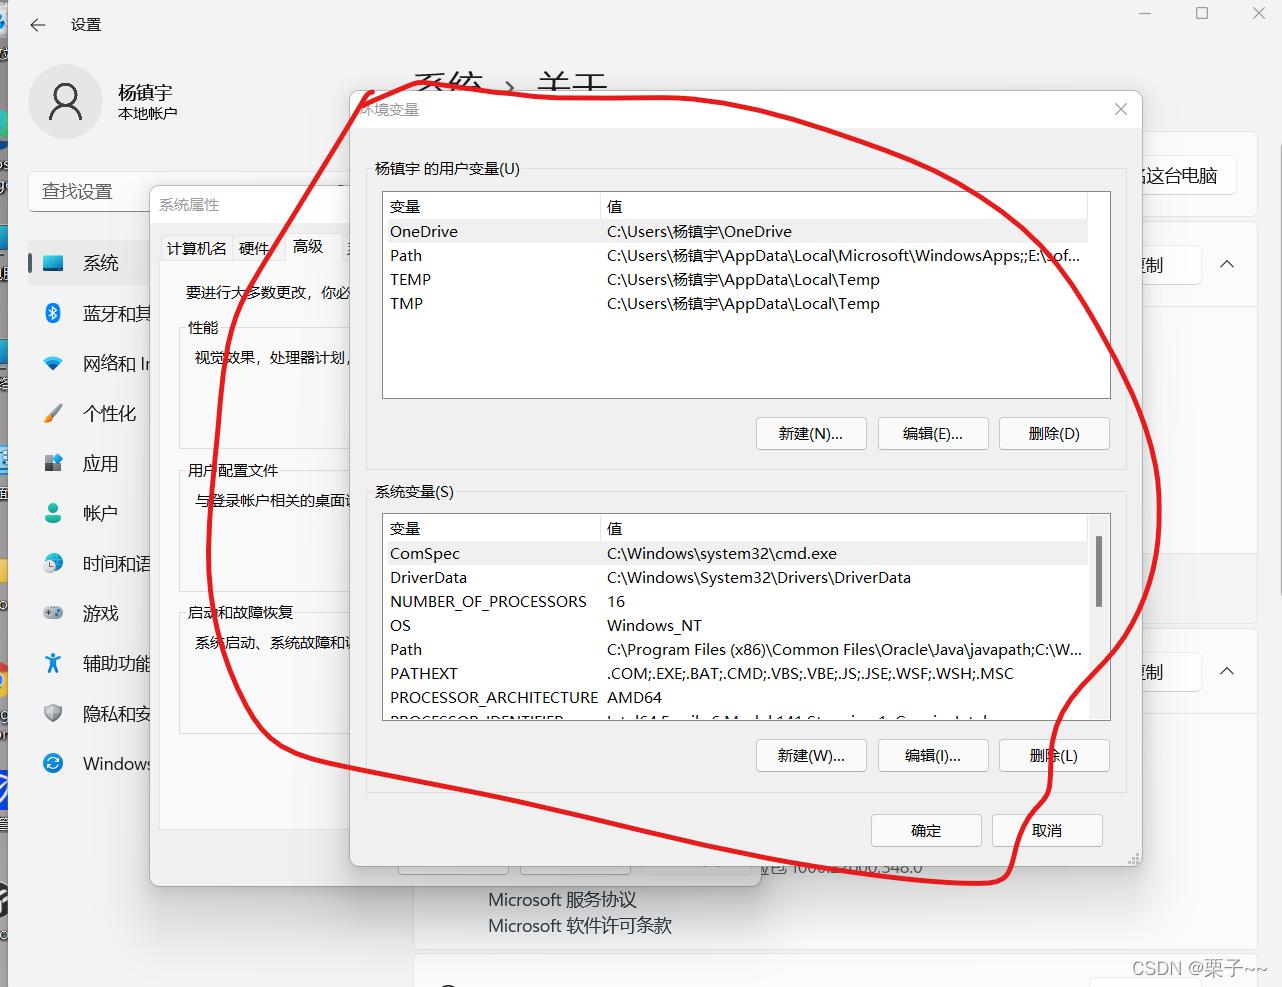Select the user Path variable row
The height and width of the screenshot is (987, 1282).
pos(735,256)
